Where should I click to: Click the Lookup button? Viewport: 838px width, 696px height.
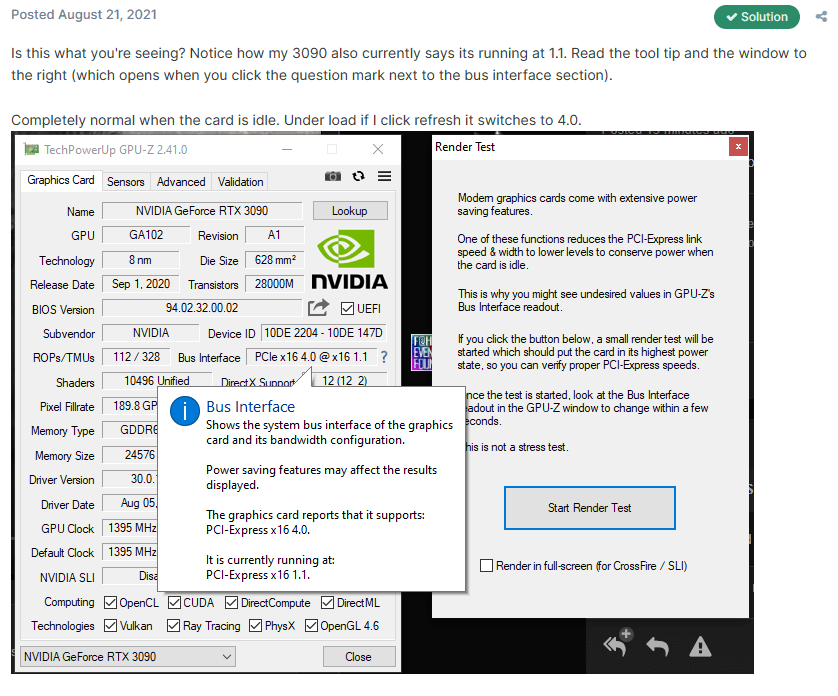[350, 211]
